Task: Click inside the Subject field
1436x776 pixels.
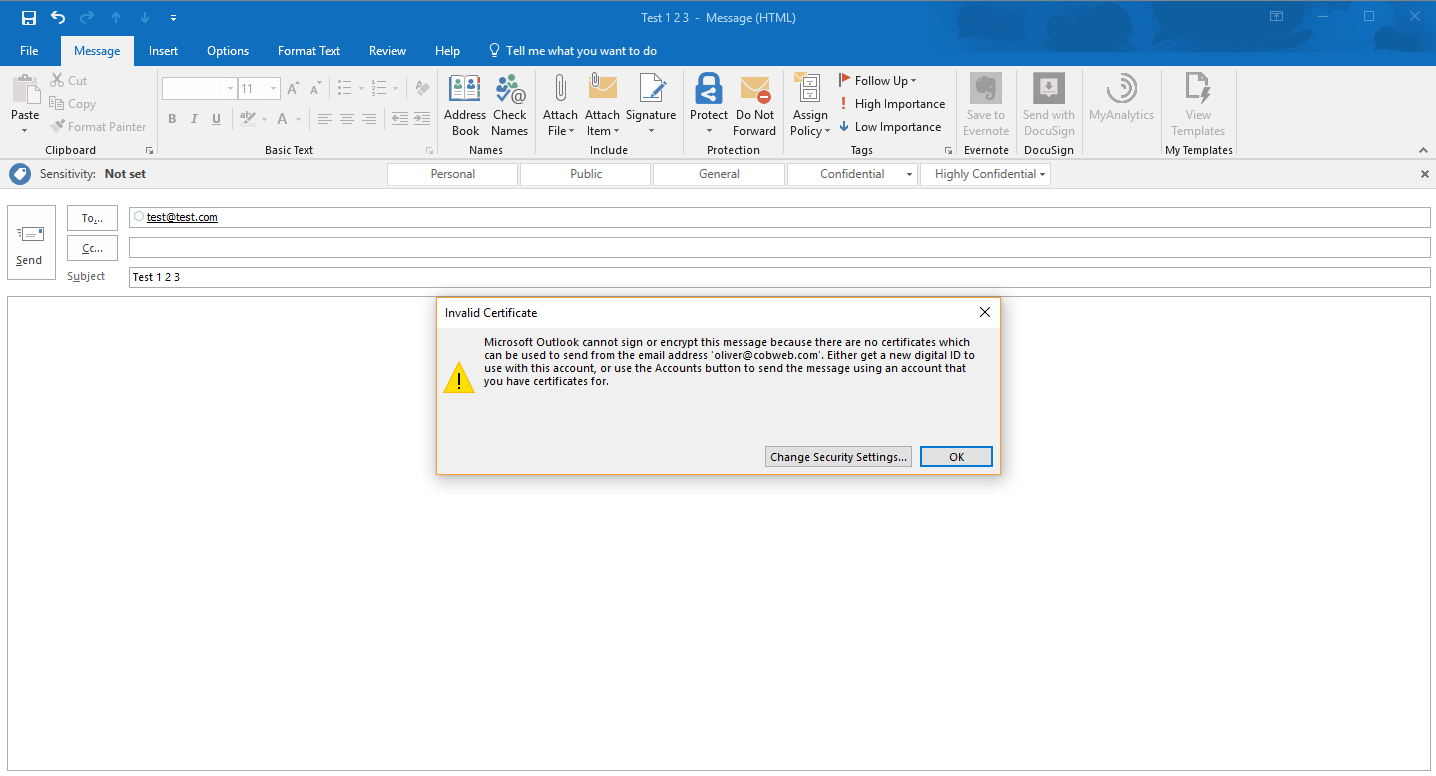Action: pyautogui.click(x=400, y=276)
